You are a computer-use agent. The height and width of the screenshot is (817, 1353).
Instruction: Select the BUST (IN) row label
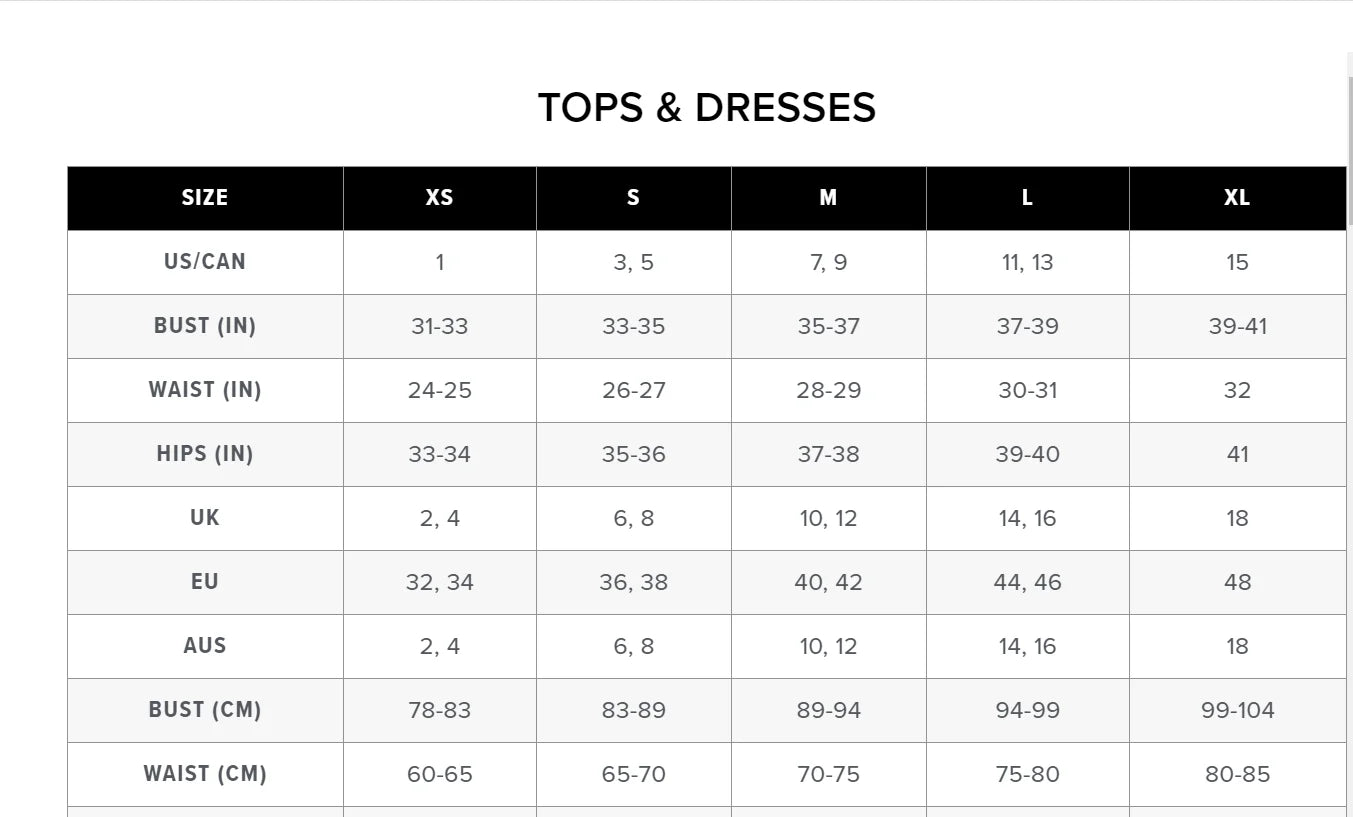point(205,326)
